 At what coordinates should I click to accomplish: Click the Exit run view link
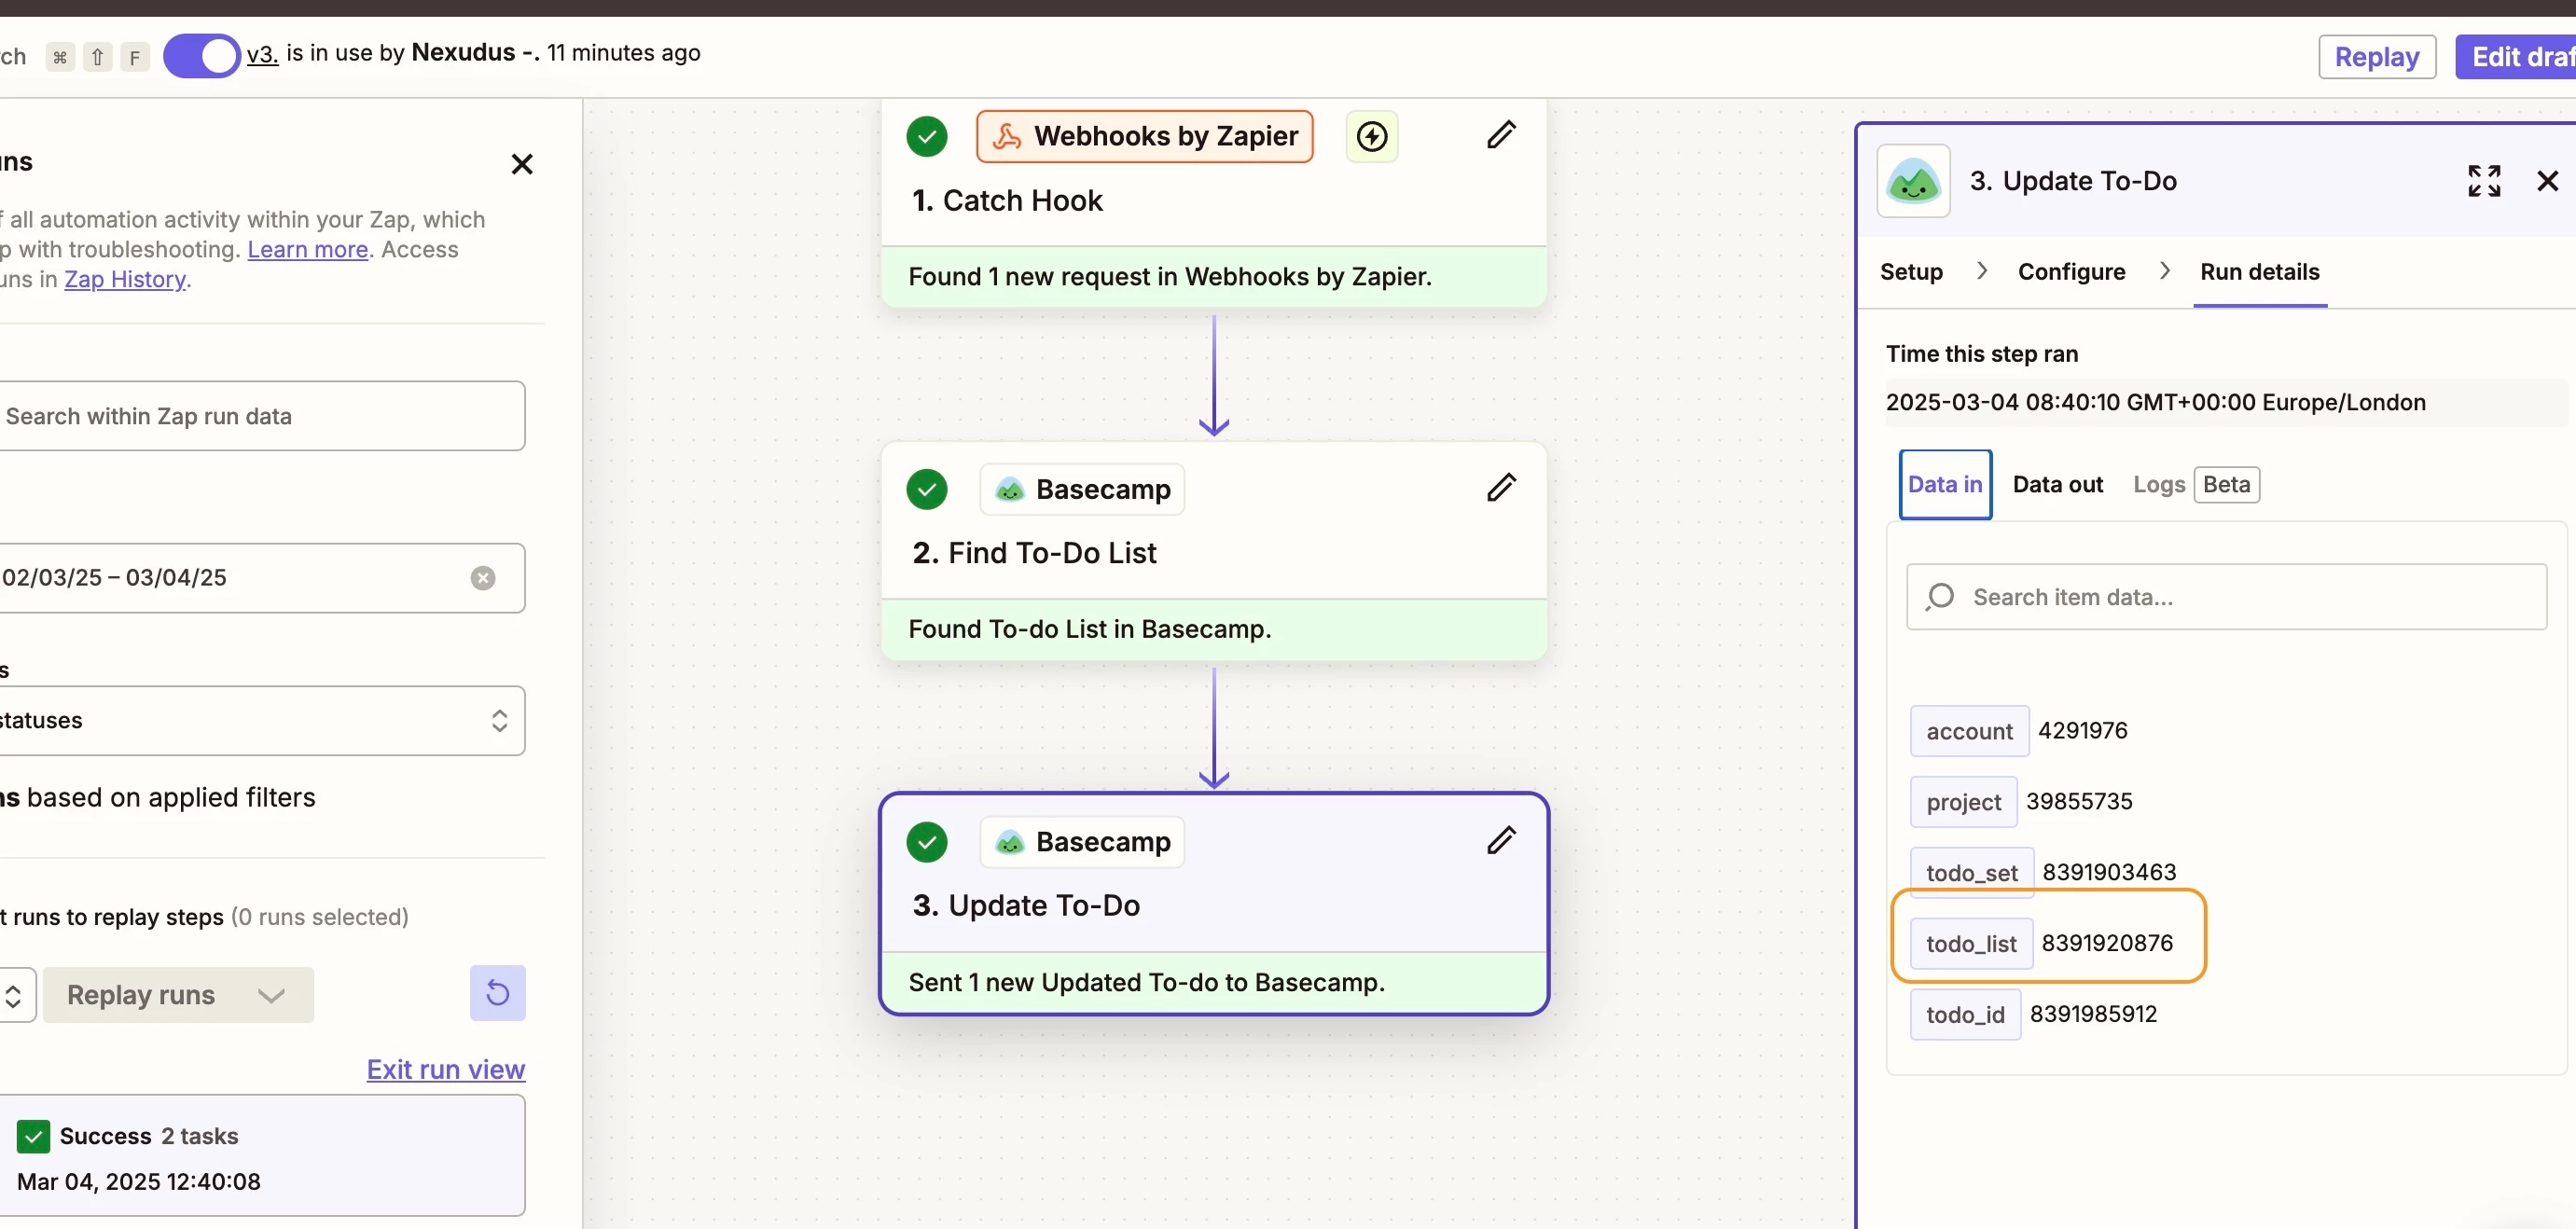coord(445,1070)
